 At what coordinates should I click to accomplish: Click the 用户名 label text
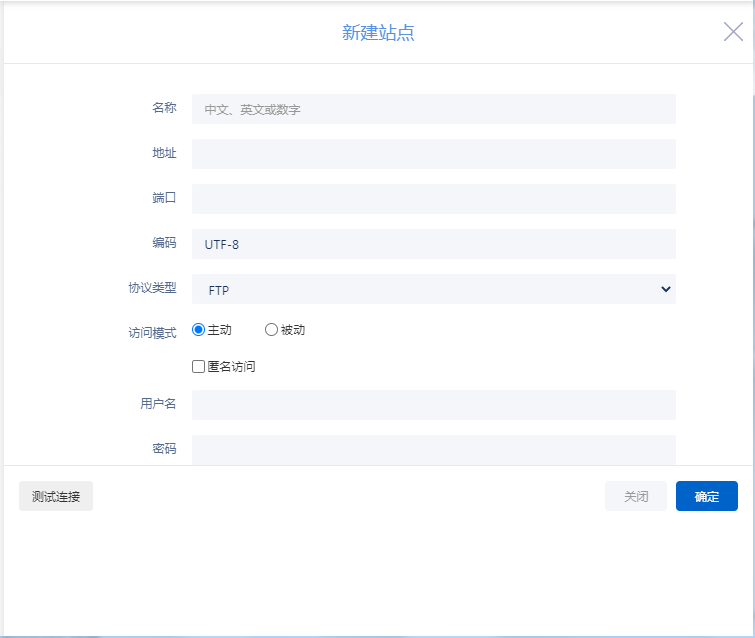click(158, 404)
